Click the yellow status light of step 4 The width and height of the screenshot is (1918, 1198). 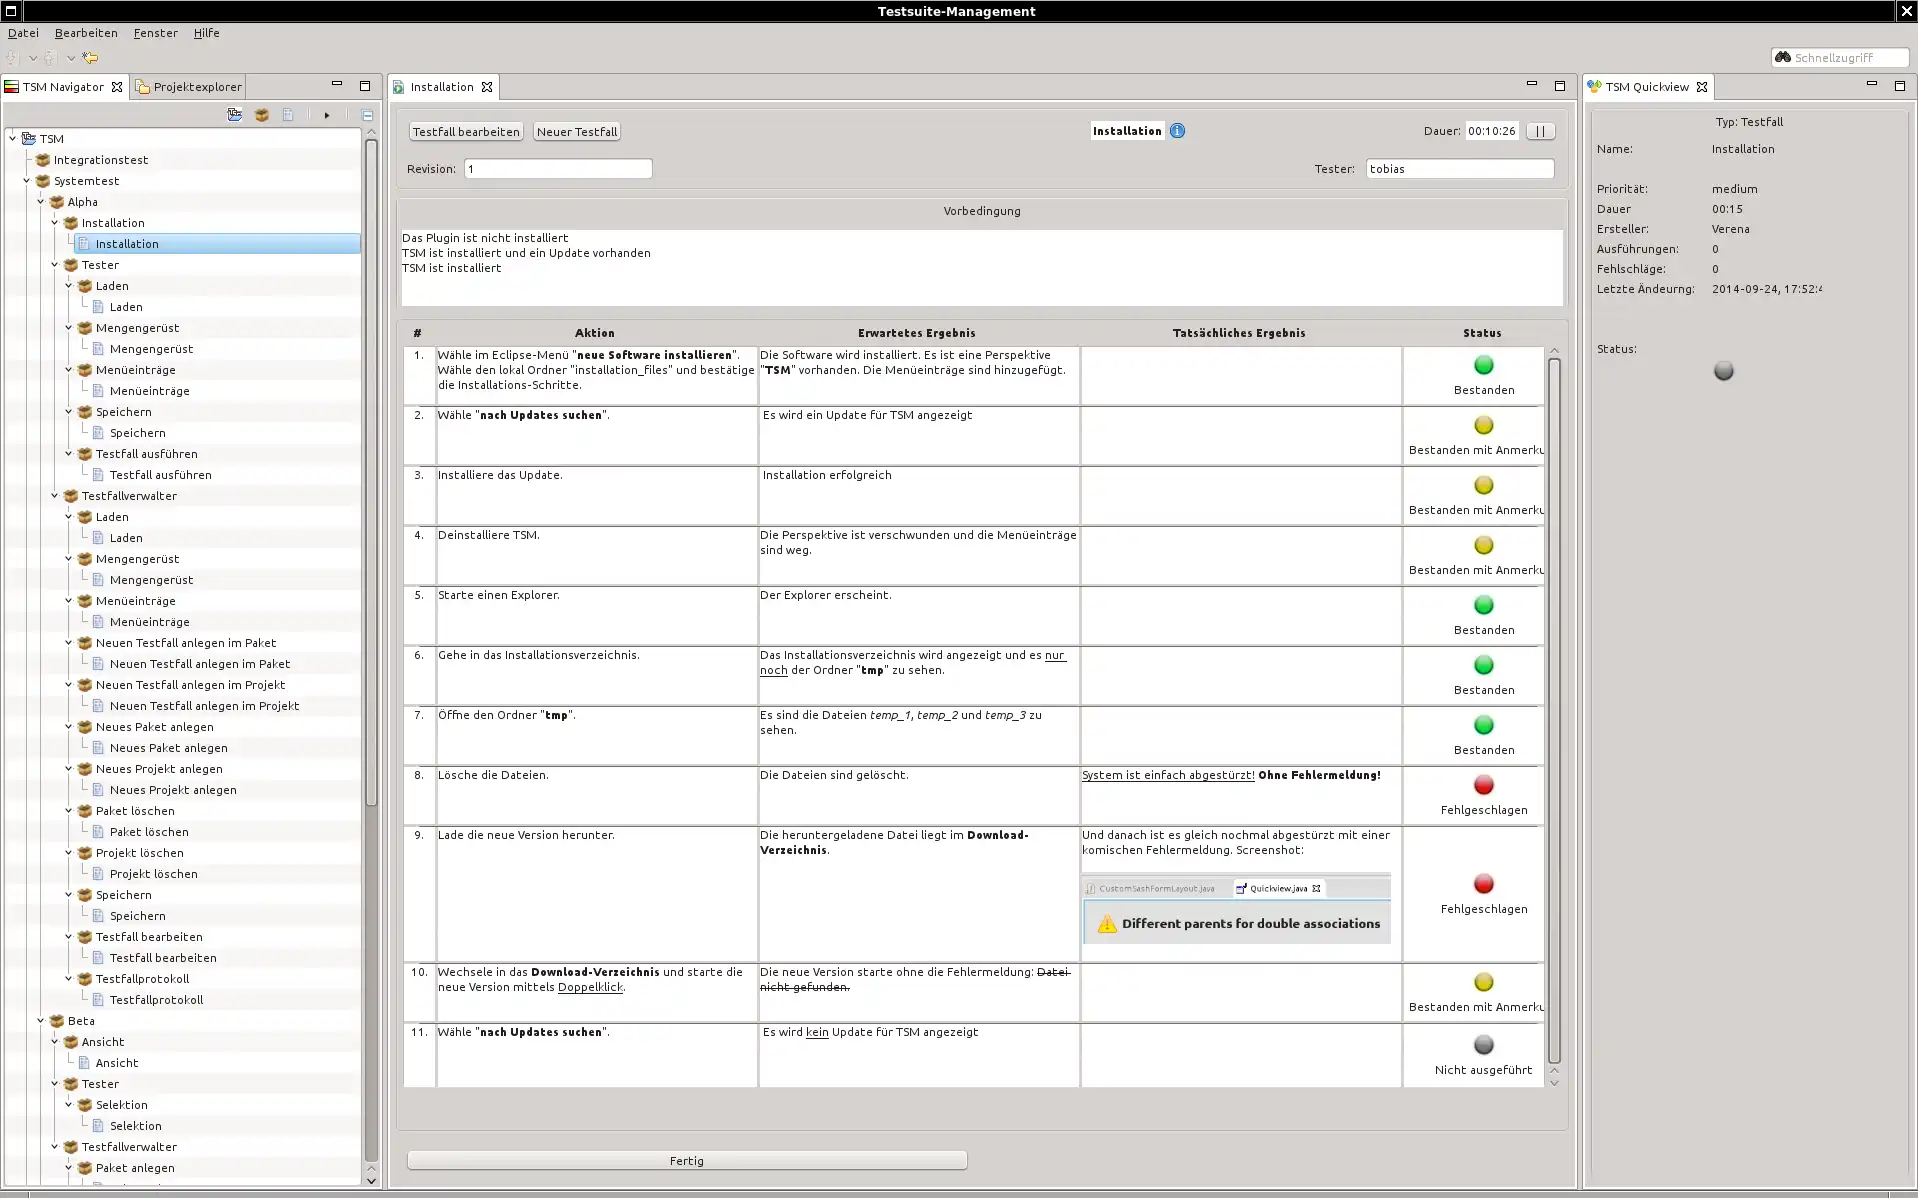click(1484, 545)
